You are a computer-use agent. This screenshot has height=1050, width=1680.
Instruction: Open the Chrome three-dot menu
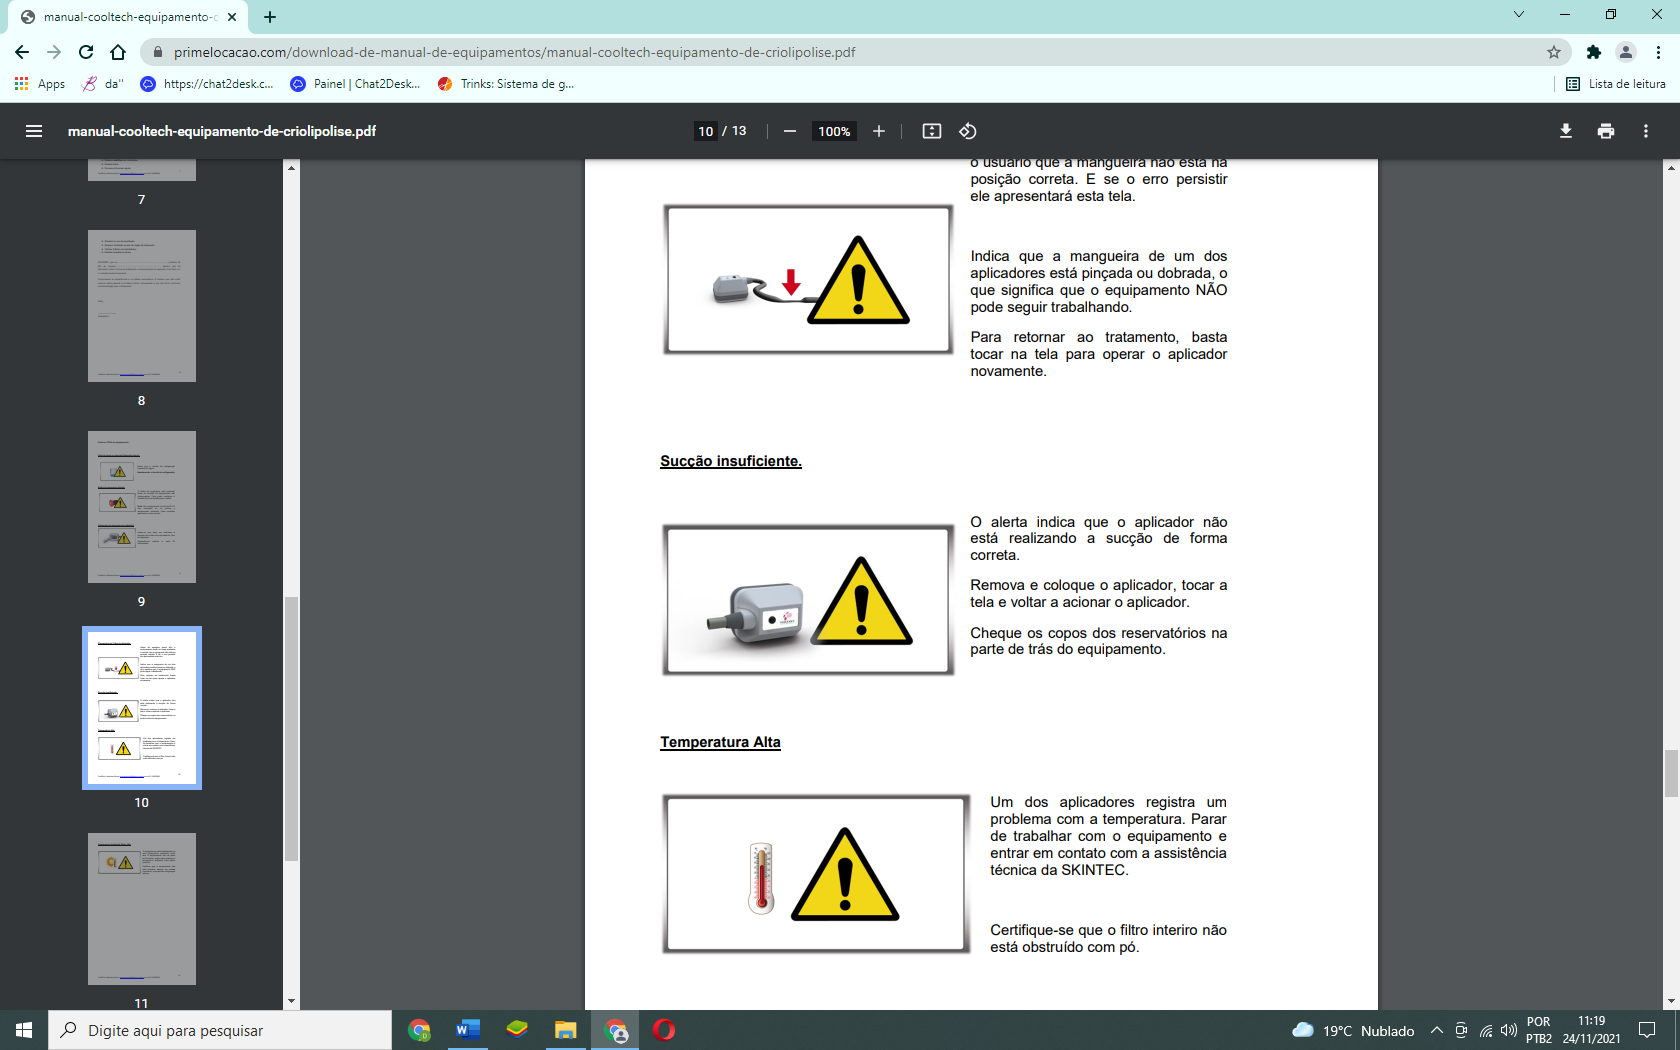tap(1658, 52)
